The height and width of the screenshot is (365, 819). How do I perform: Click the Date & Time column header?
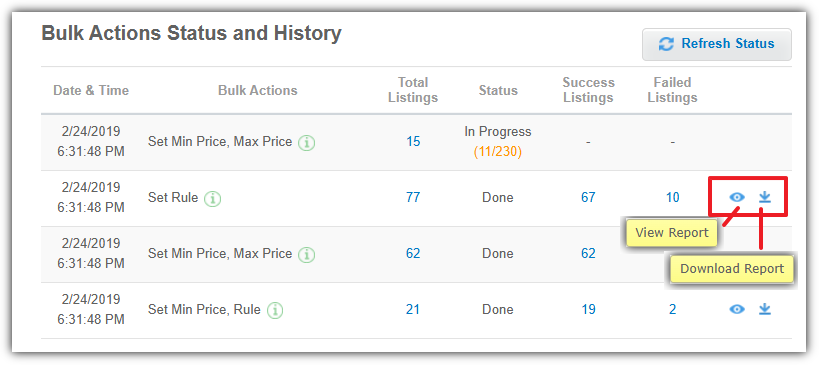(91, 90)
